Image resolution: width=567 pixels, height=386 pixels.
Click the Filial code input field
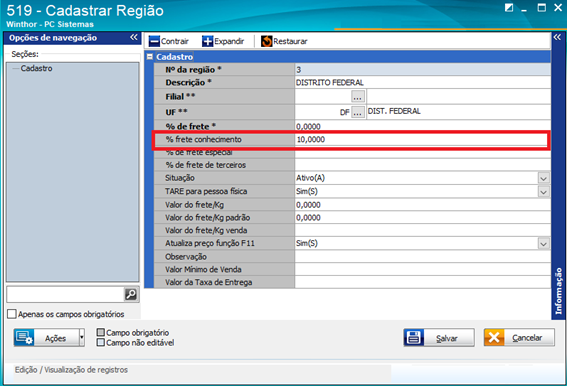323,97
